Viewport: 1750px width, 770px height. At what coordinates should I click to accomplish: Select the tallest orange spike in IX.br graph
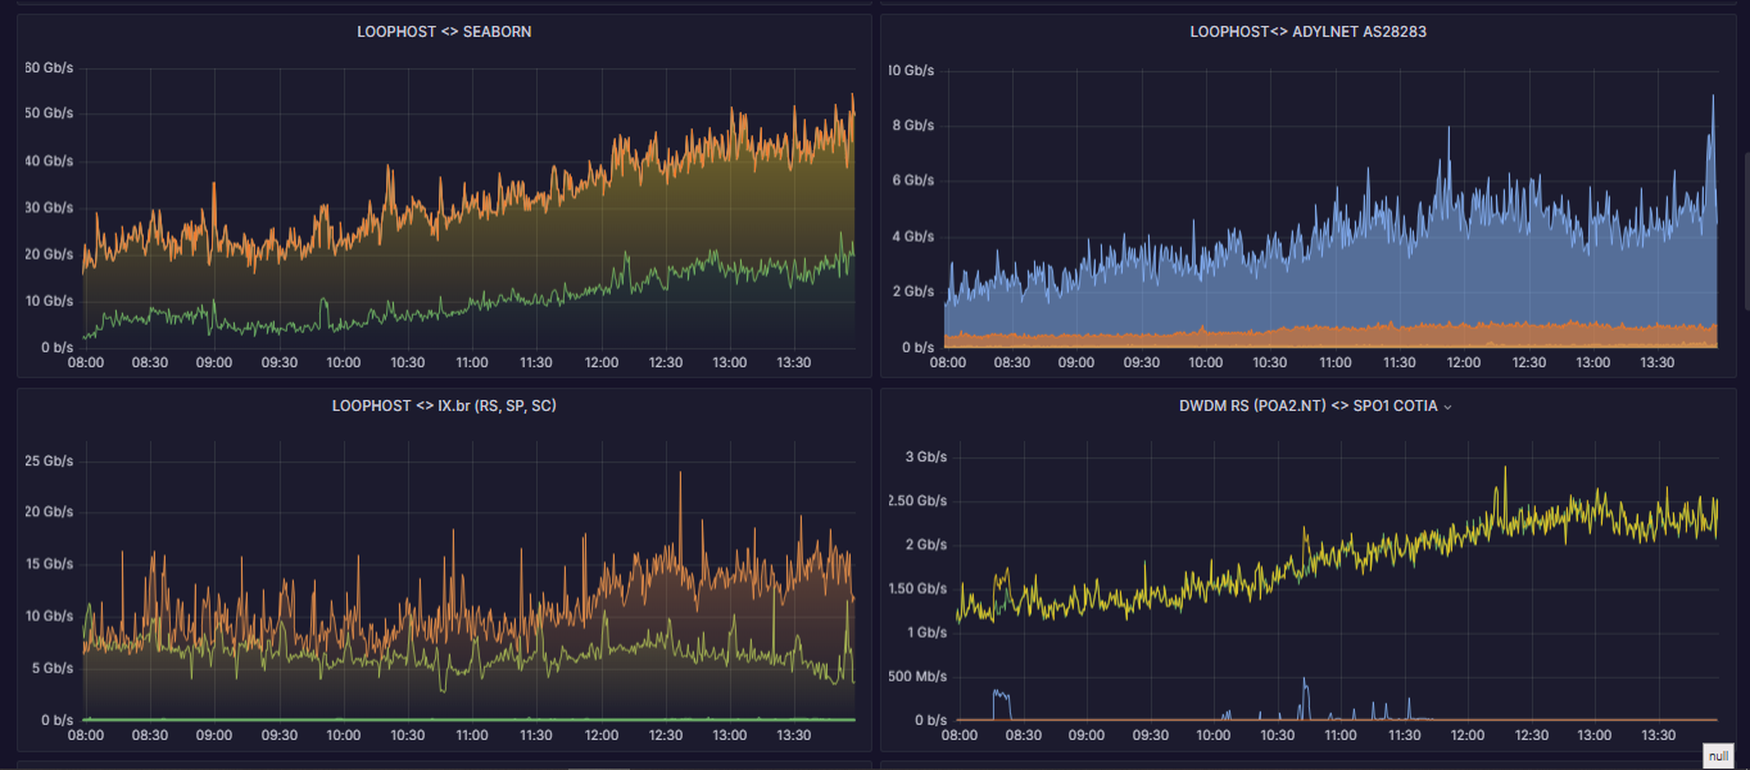[680, 474]
